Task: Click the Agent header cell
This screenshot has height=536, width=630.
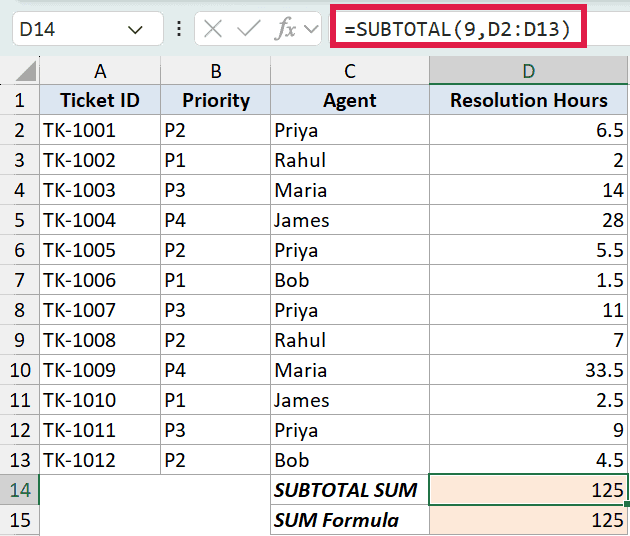Action: point(350,100)
